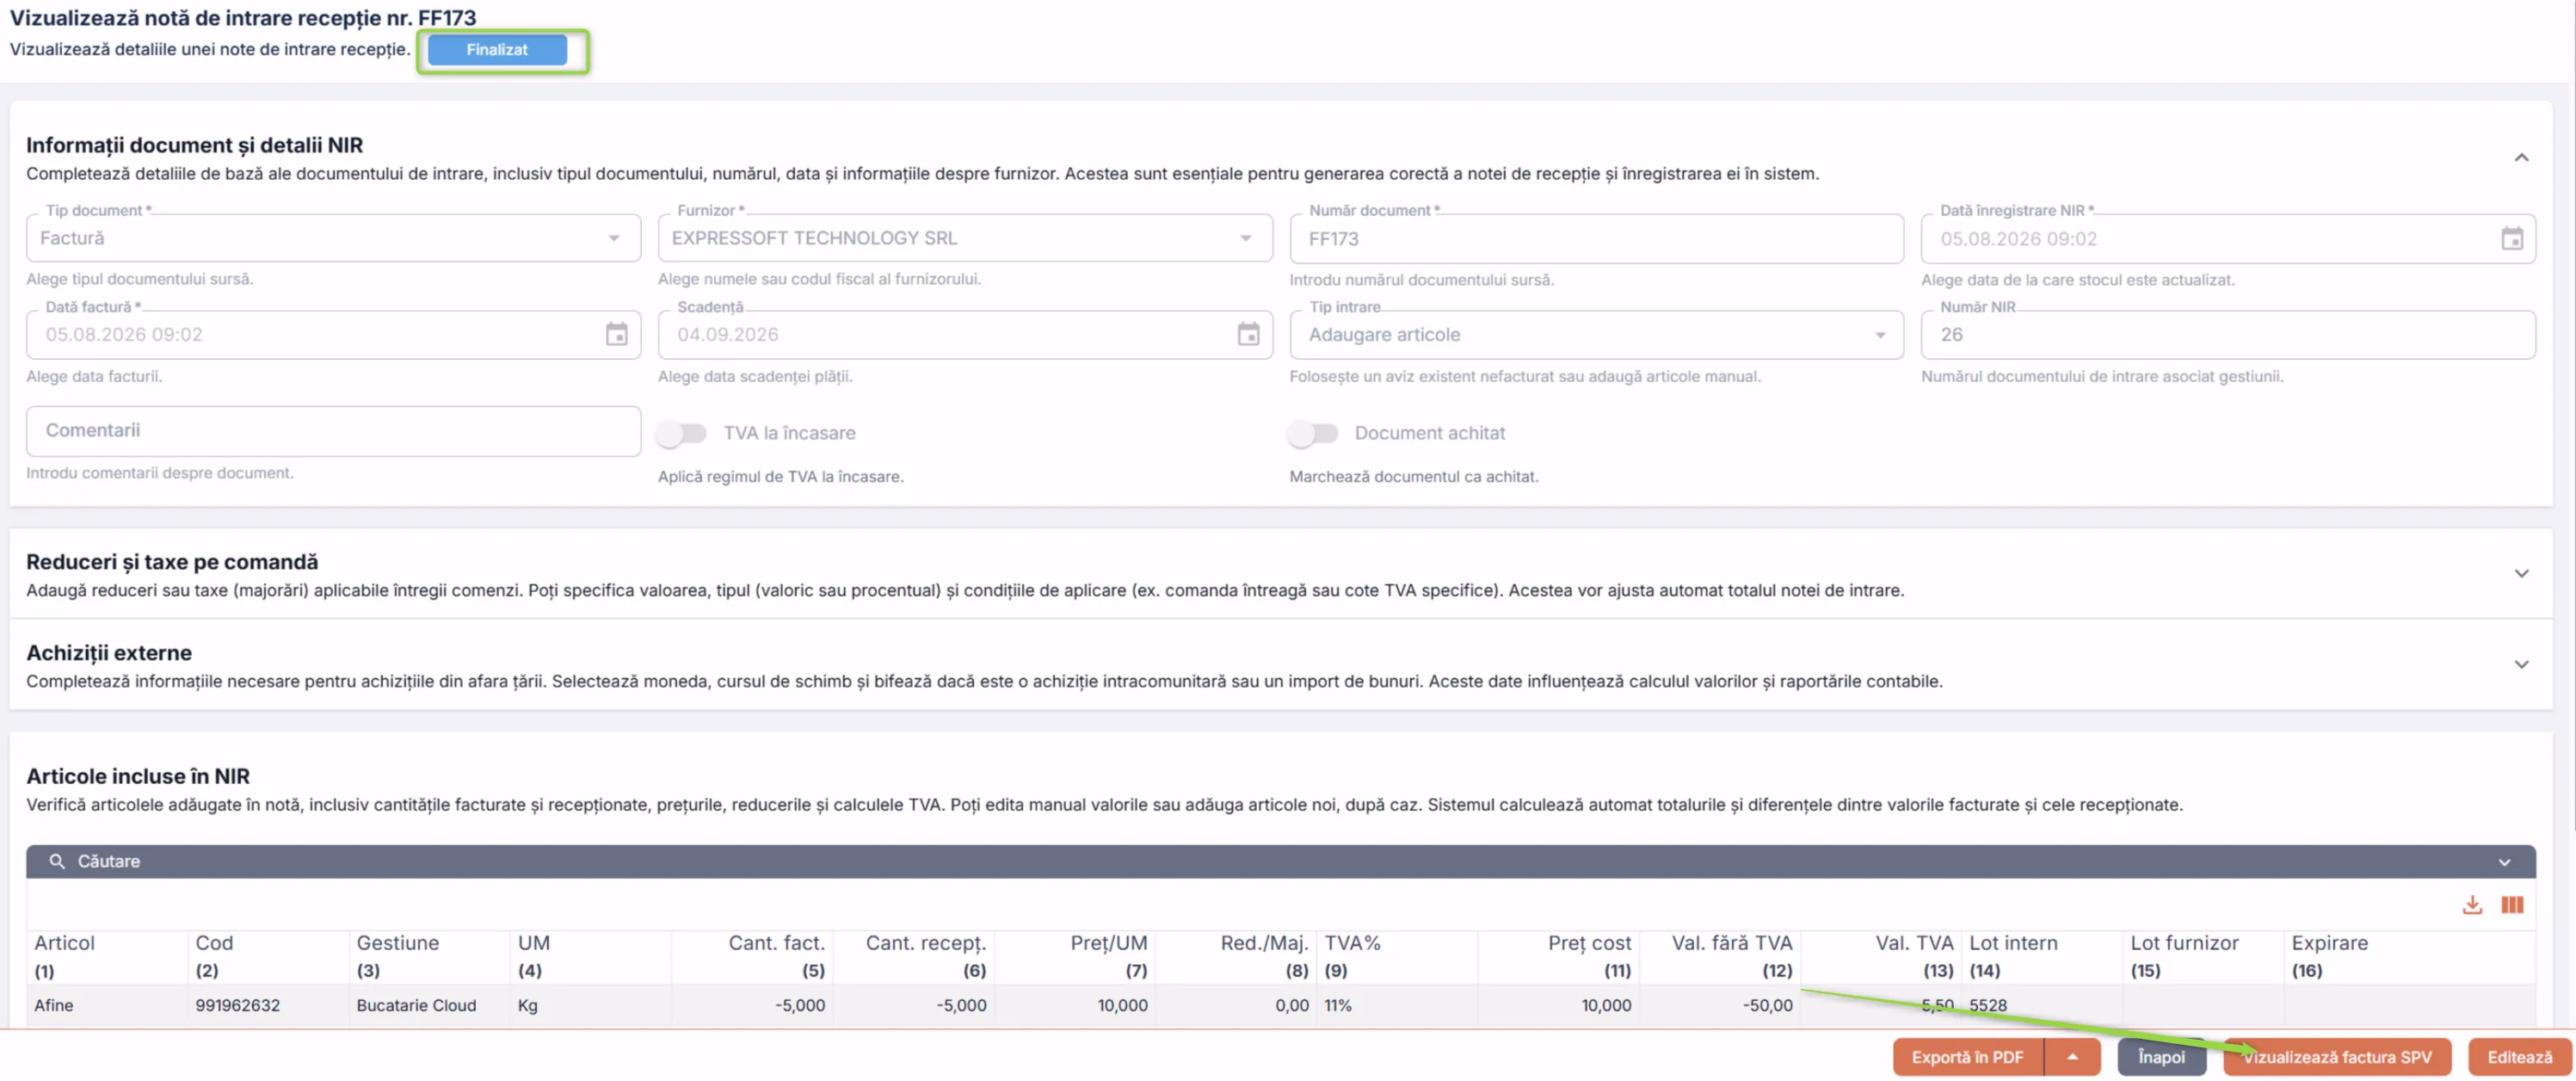Open export options arrow next to Exportă în PDF
Viewport: 2576px width, 1081px height.
(x=2072, y=1057)
